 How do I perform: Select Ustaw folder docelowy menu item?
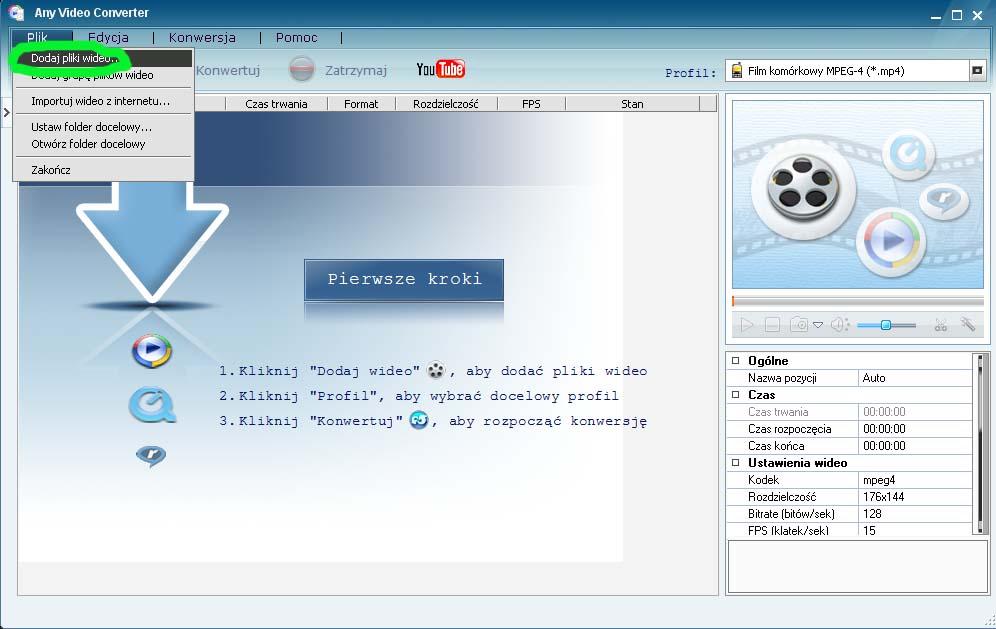103,127
